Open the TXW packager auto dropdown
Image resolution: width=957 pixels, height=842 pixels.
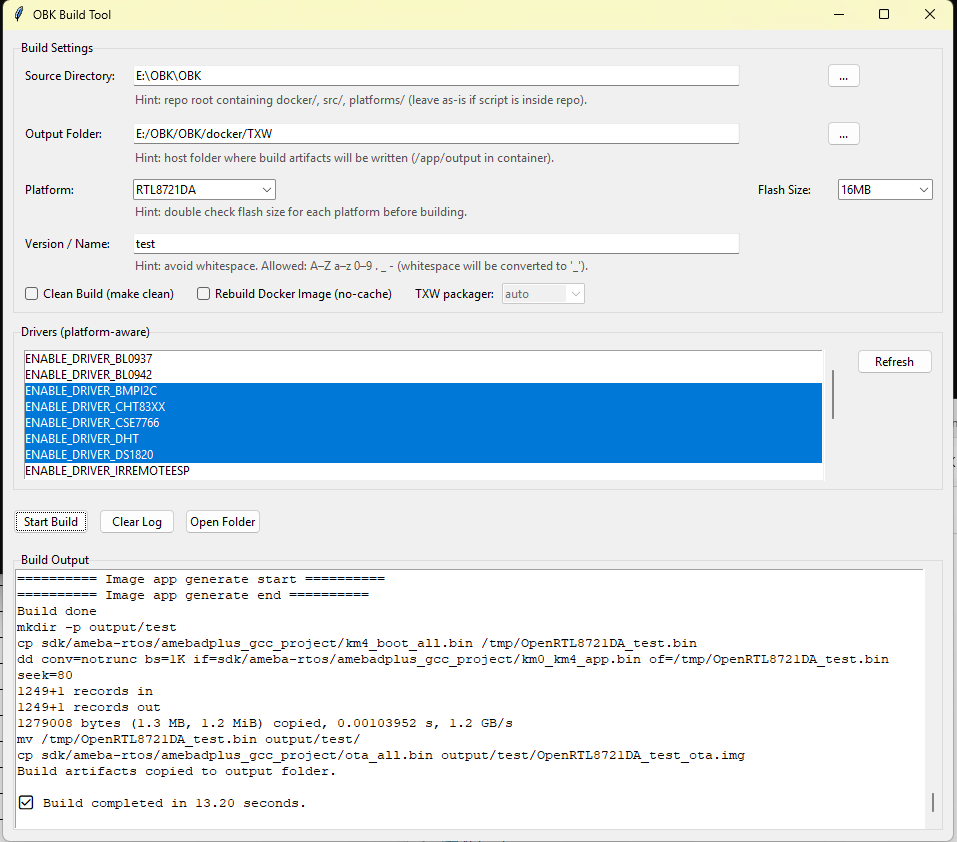pyautogui.click(x=543, y=294)
